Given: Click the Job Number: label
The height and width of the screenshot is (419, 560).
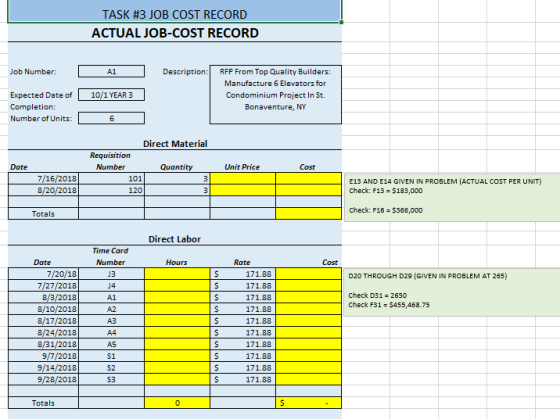Looking at the screenshot, I should [33, 71].
